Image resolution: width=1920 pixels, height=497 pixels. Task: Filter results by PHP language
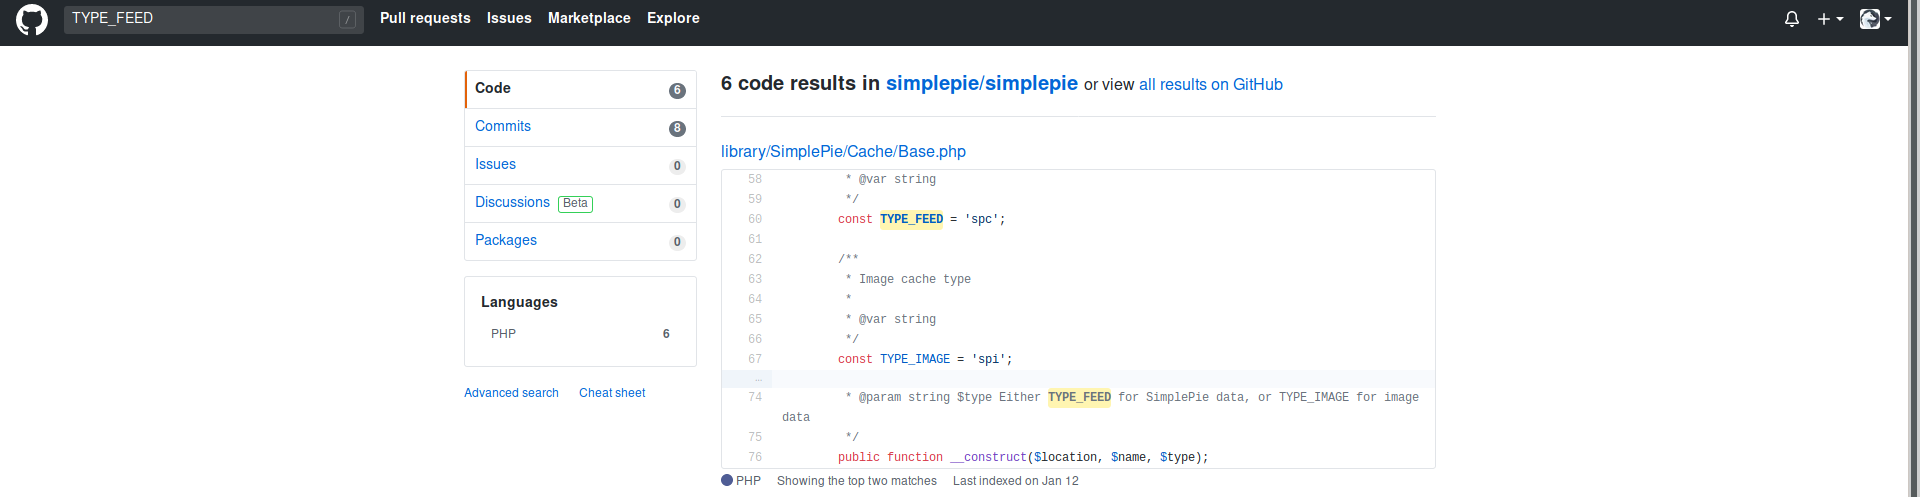coord(580,334)
